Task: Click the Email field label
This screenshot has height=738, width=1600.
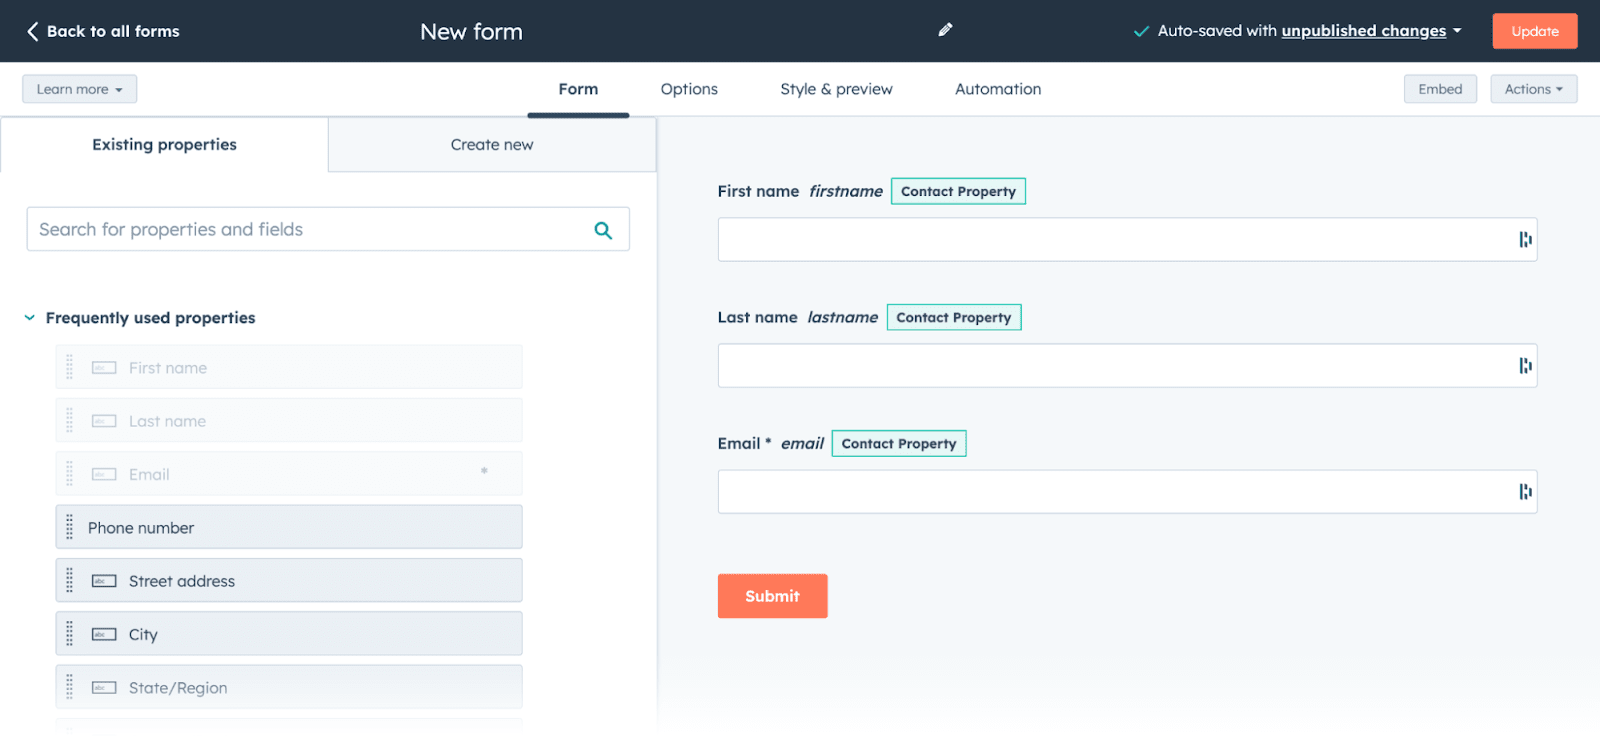Action: [x=739, y=443]
